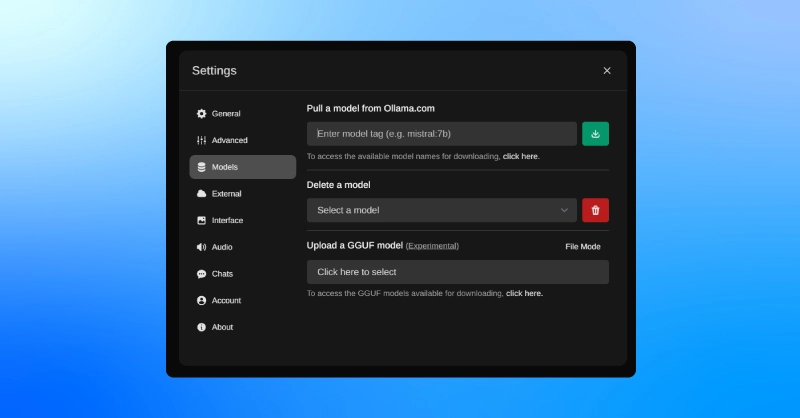Click the green download model button
The image size is (800, 418).
tap(595, 134)
